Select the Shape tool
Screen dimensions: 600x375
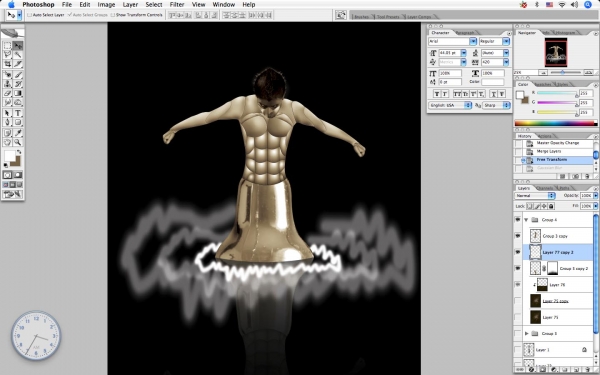click(x=18, y=122)
